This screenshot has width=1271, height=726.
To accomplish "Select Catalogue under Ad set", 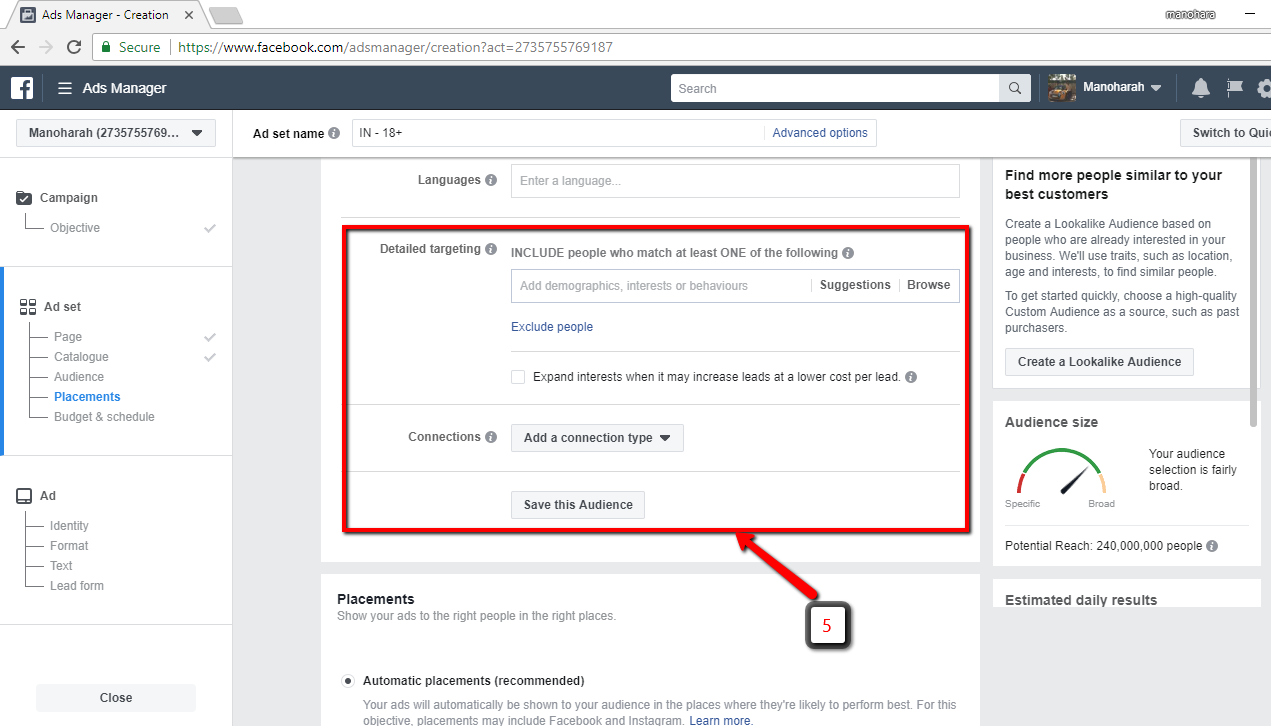I will tap(81, 357).
